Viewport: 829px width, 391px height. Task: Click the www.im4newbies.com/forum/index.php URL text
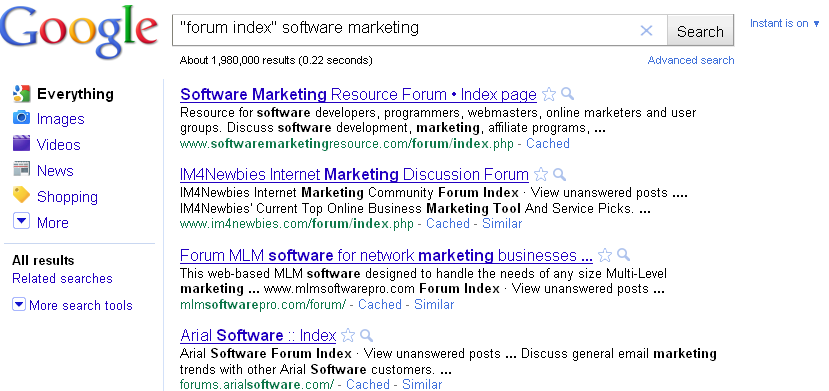tap(297, 224)
